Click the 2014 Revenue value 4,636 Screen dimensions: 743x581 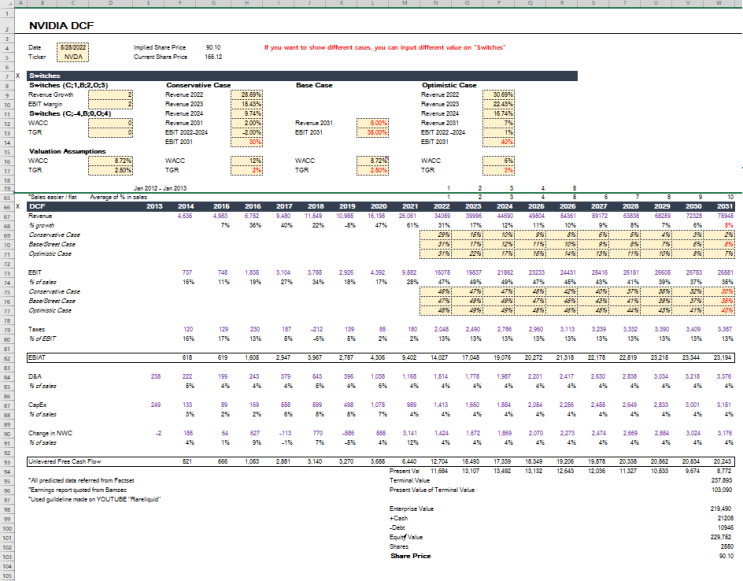185,216
